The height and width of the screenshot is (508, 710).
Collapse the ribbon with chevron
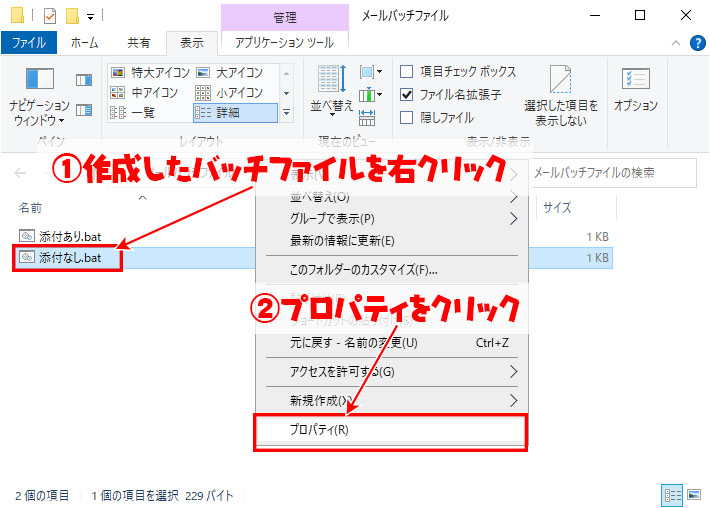pos(676,43)
